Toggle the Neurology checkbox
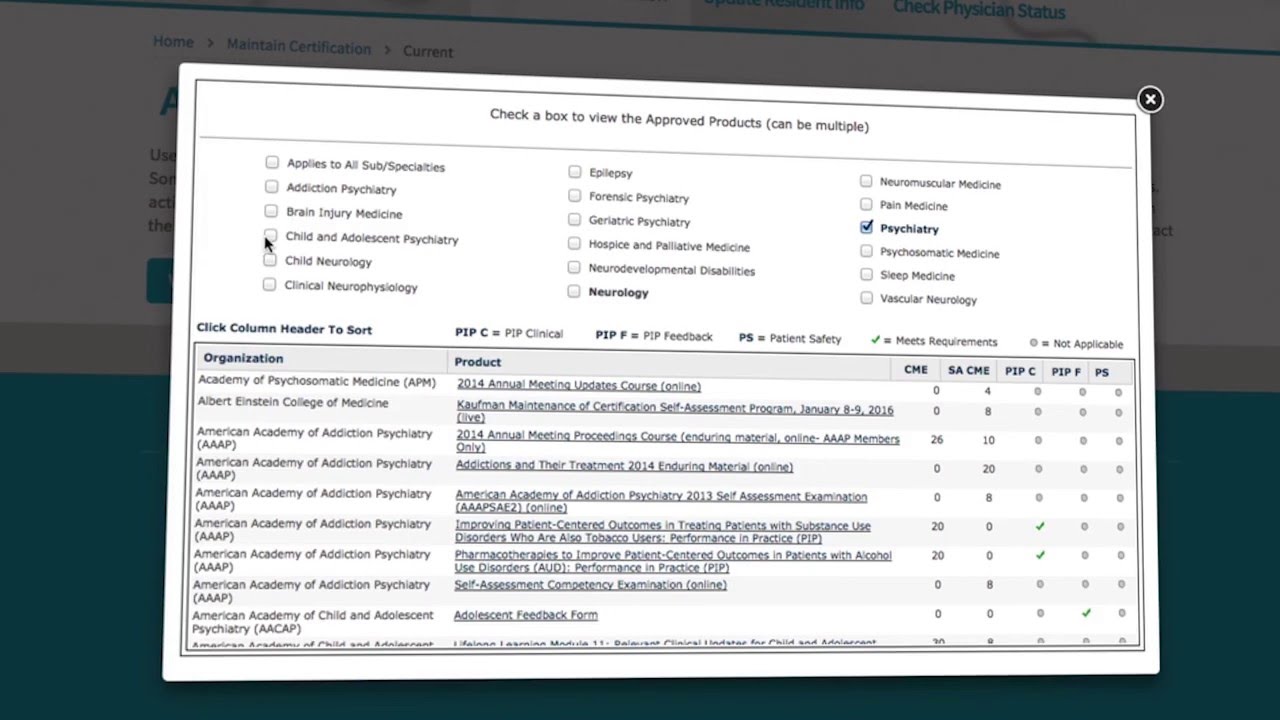 click(573, 292)
